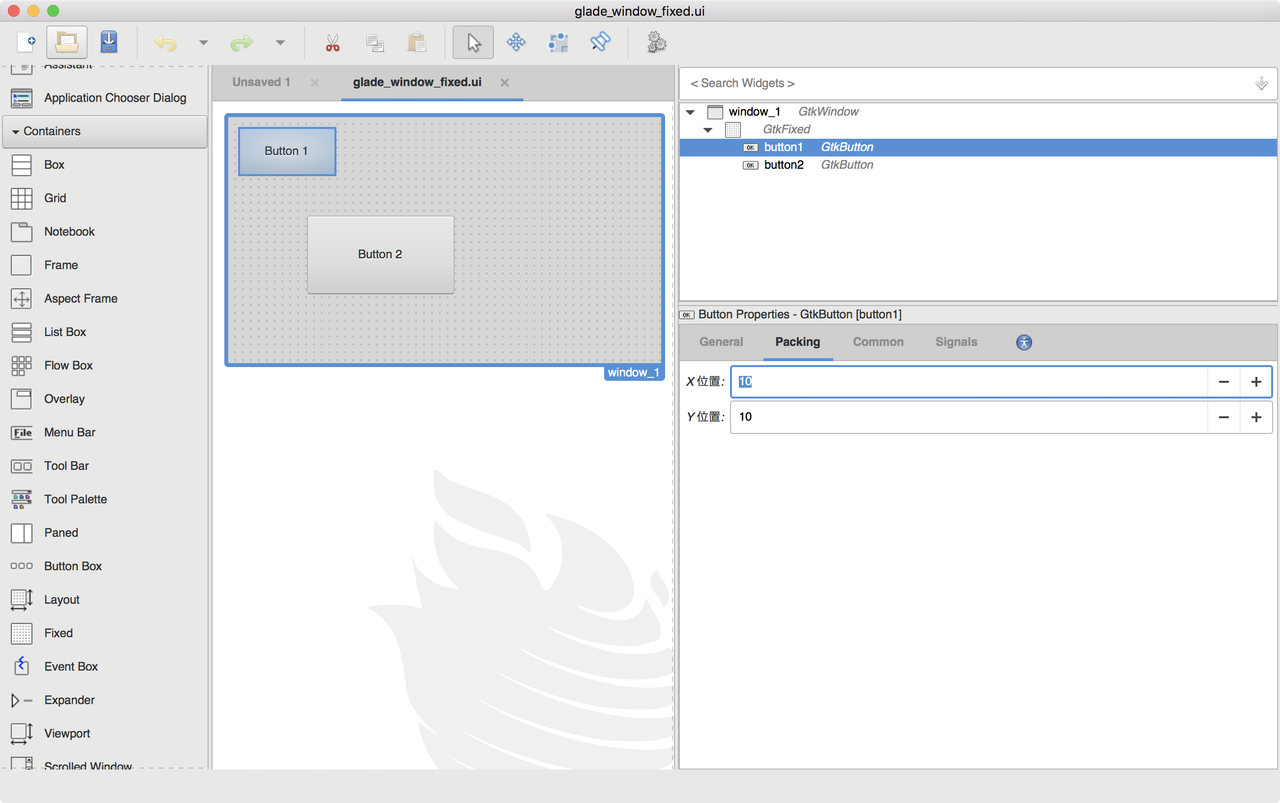This screenshot has height=803, width=1280.
Task: Activate the Selector tool
Action: (x=470, y=42)
